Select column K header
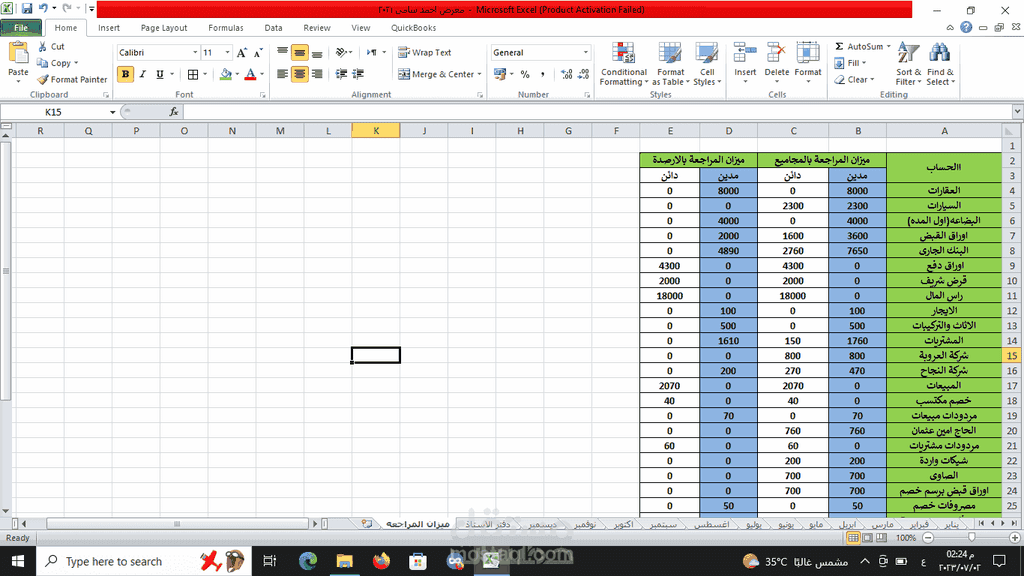Viewport: 1024px width, 576px height. tap(376, 131)
